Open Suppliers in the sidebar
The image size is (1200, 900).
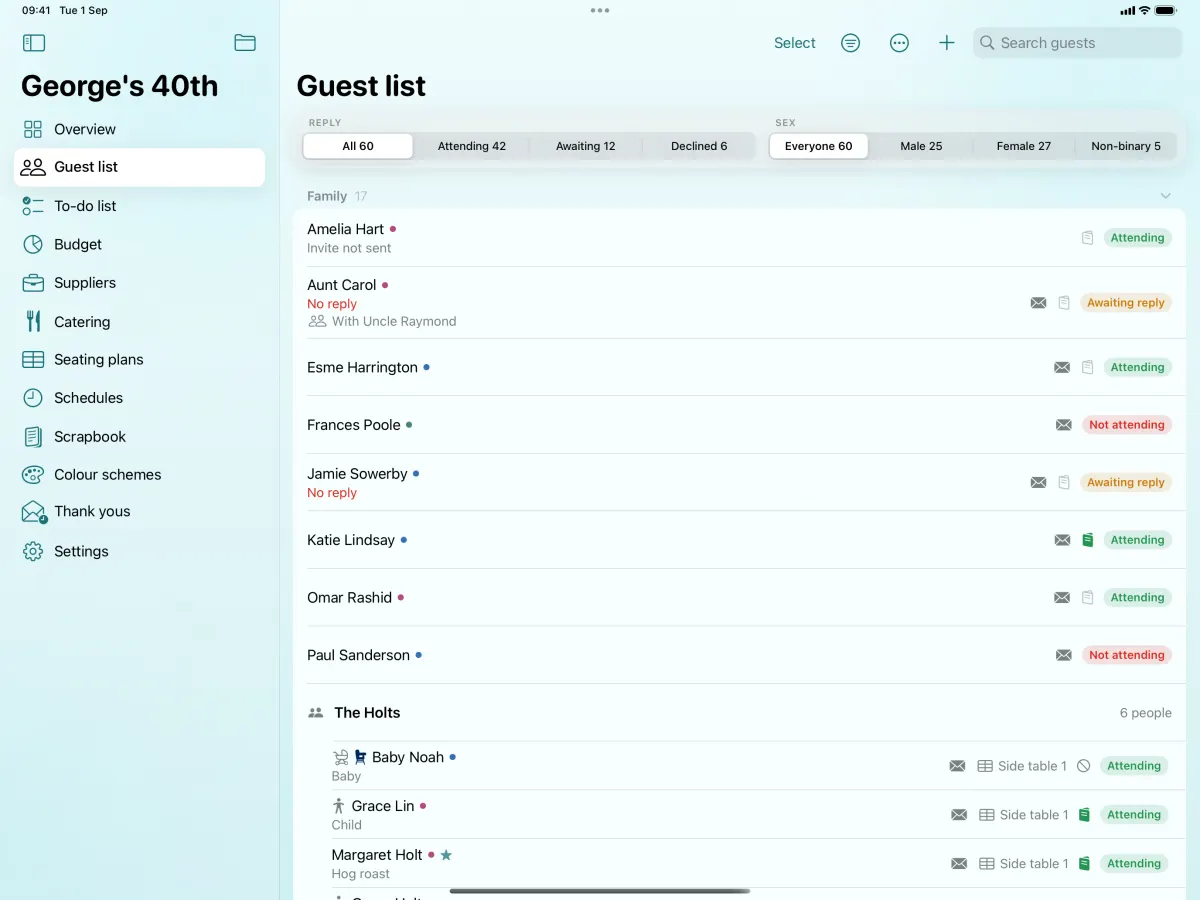139,283
